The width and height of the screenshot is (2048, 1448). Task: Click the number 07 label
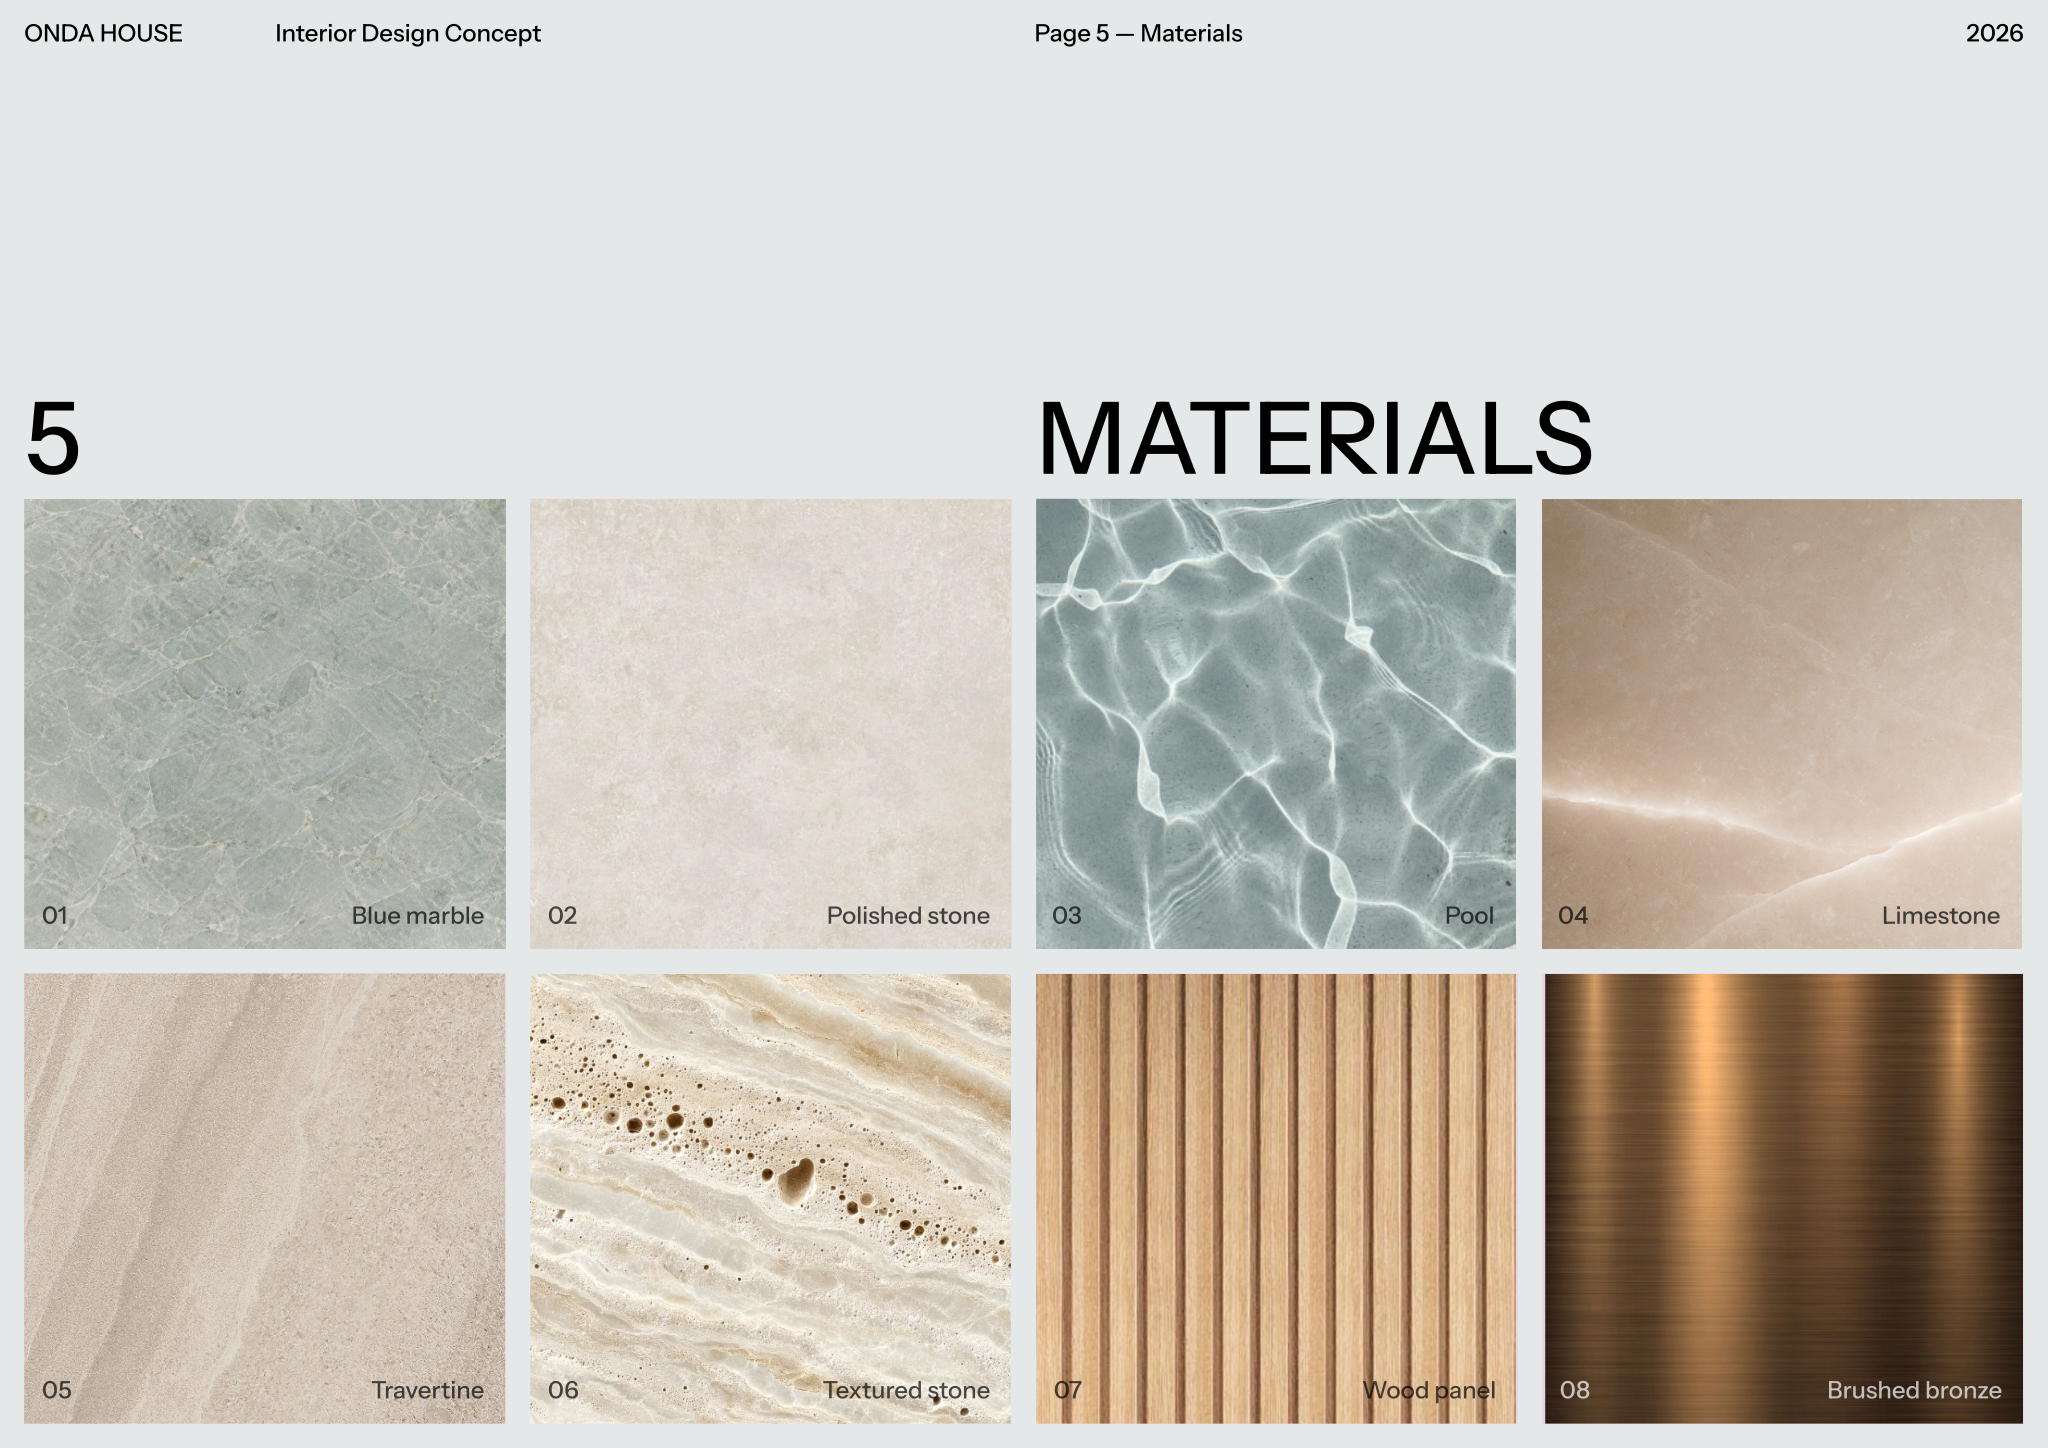coord(1068,1390)
